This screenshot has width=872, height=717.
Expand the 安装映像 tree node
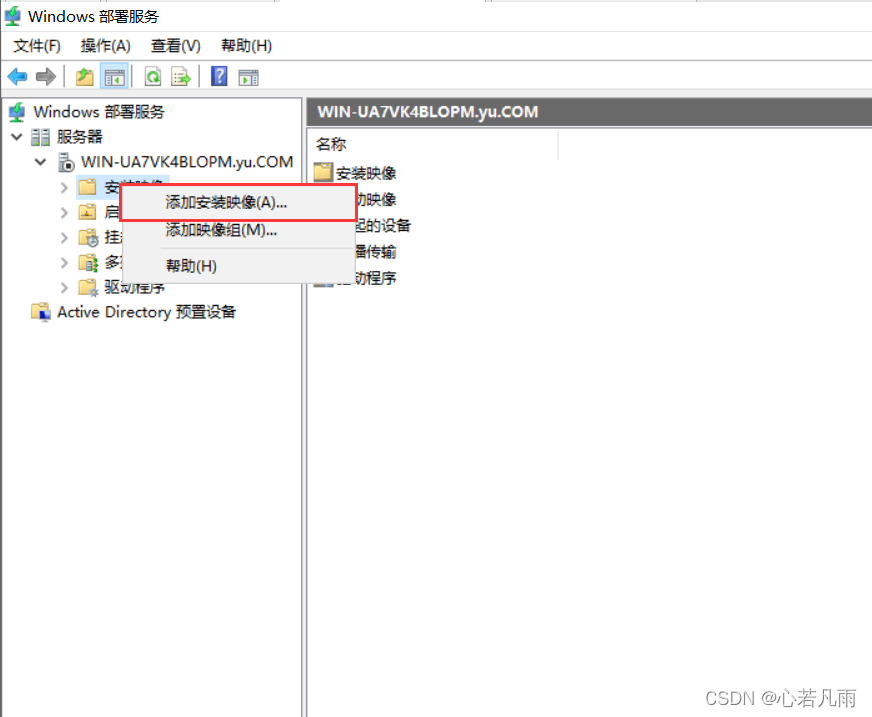(x=64, y=187)
